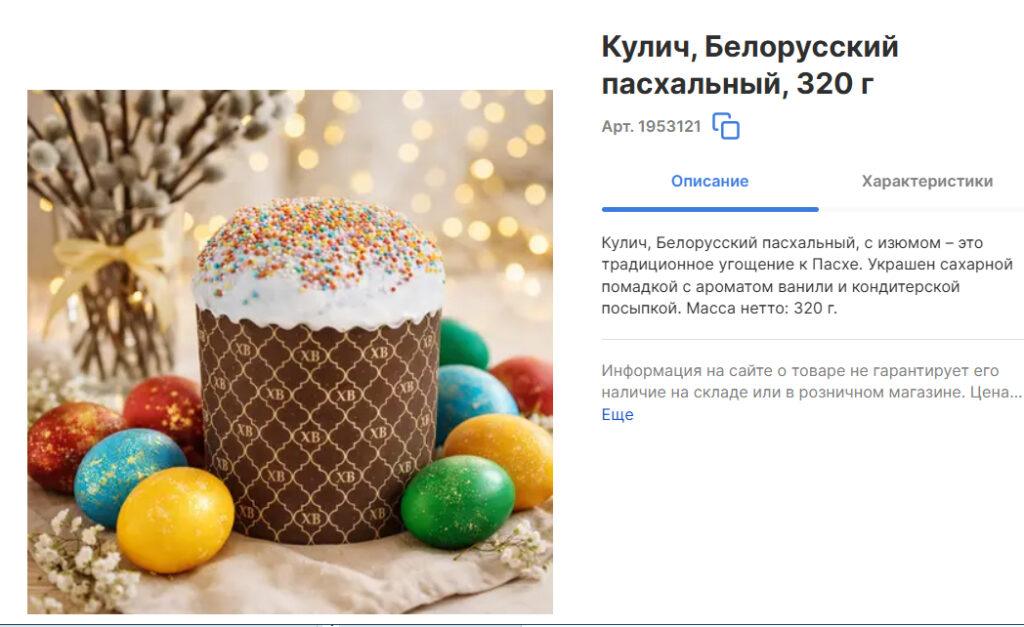Click the title Кулич, Белорусский пасхальный
Screen dimensions: 1024x627
(x=750, y=65)
